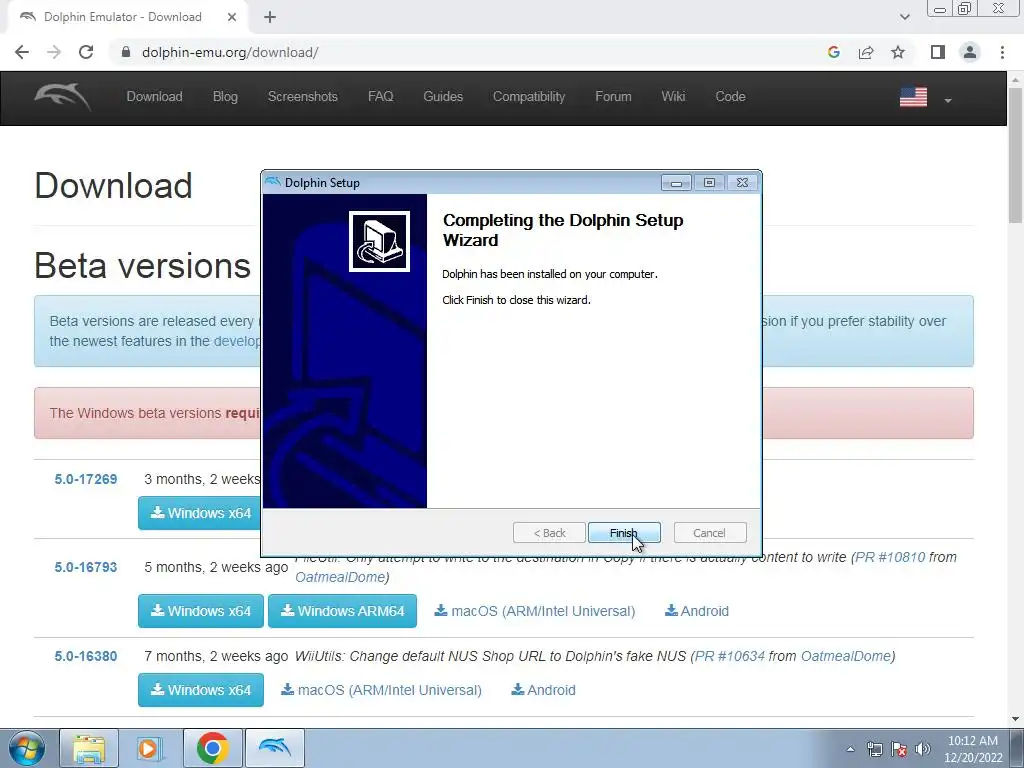The height and width of the screenshot is (768, 1024).
Task: Open the media player taskbar icon
Action: point(148,748)
